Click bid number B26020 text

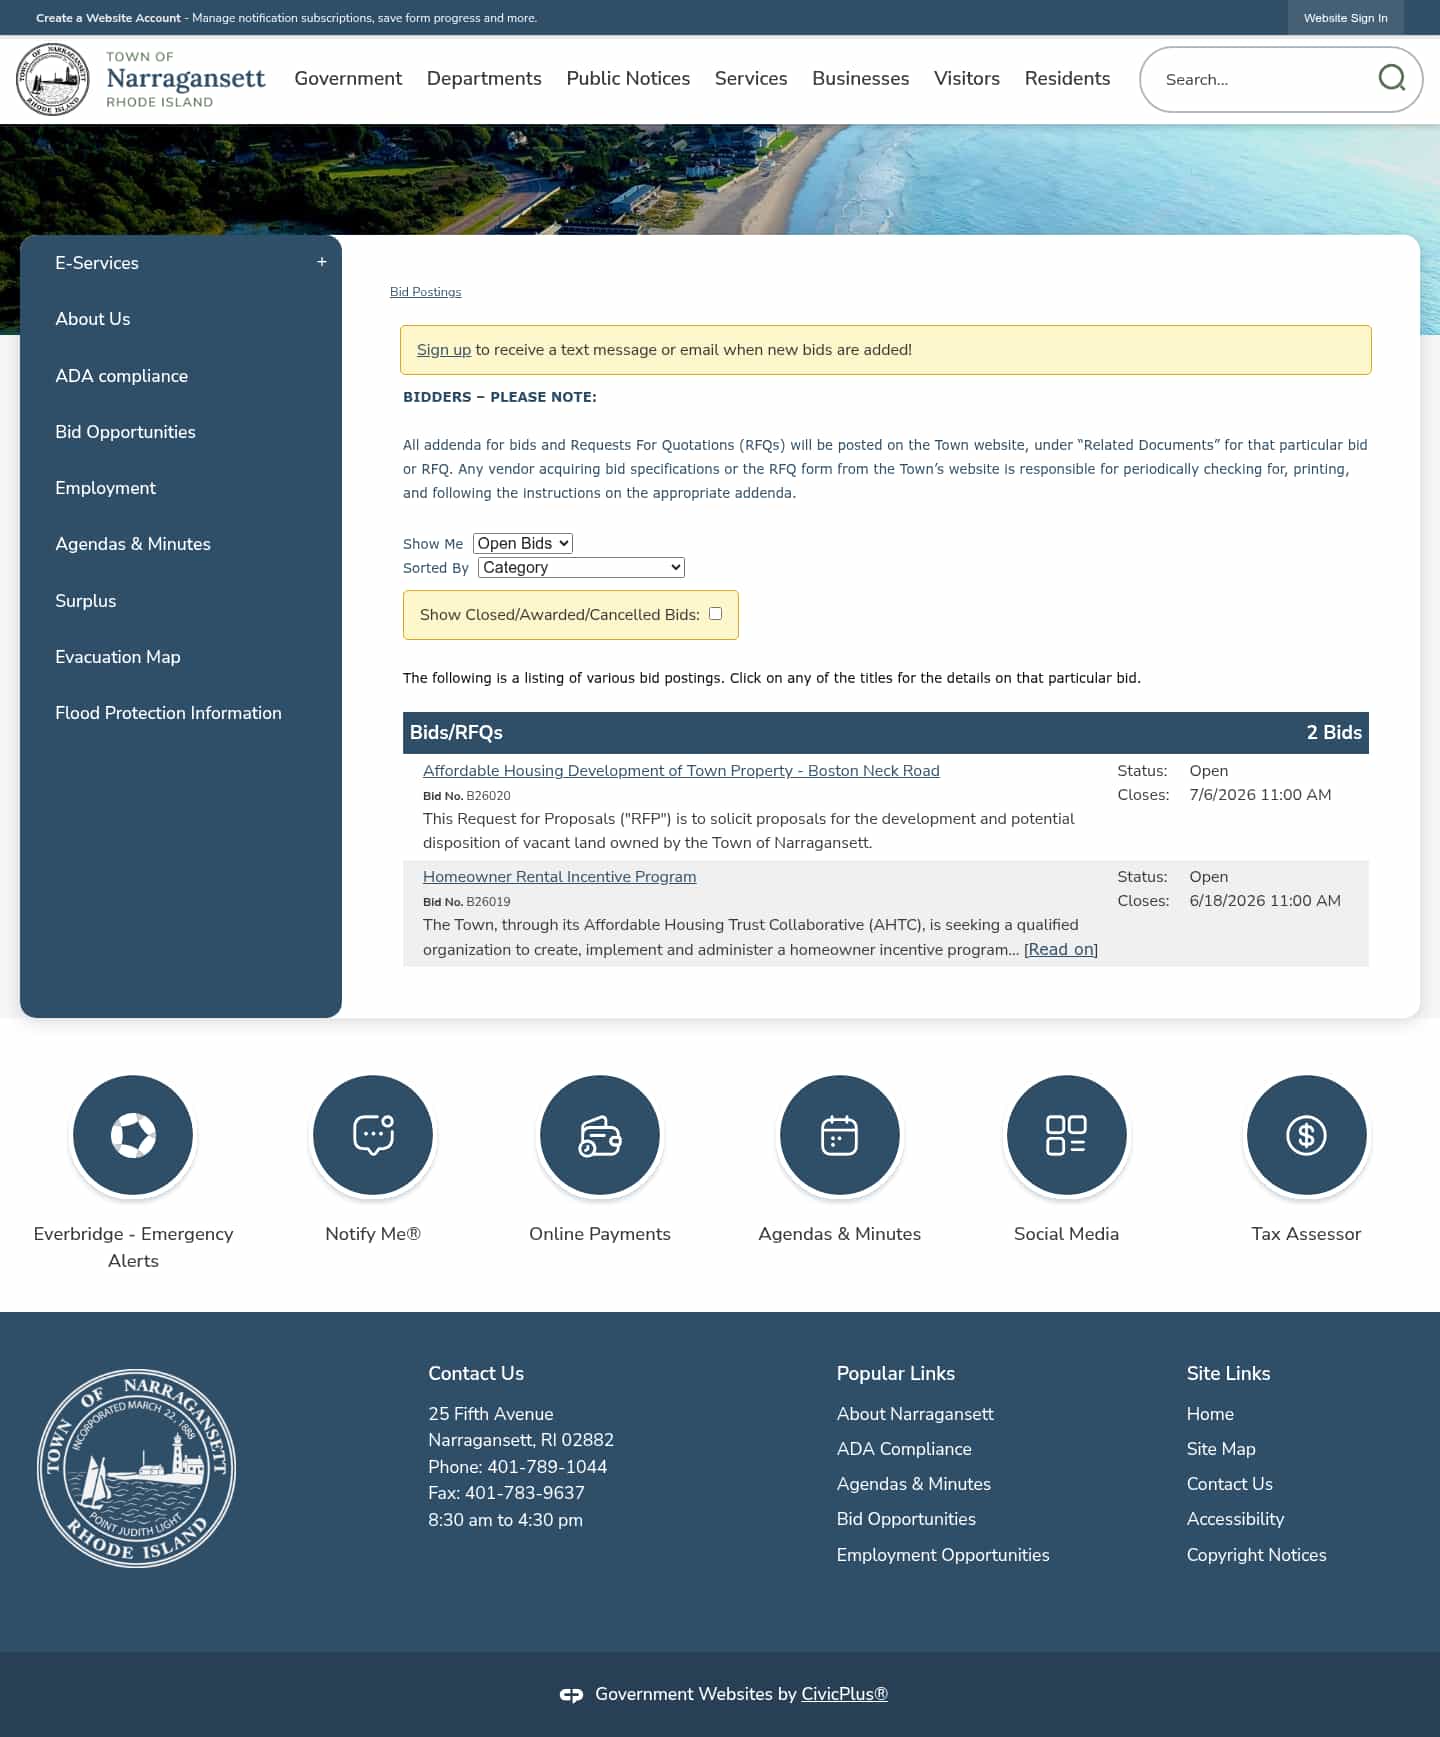click(488, 796)
